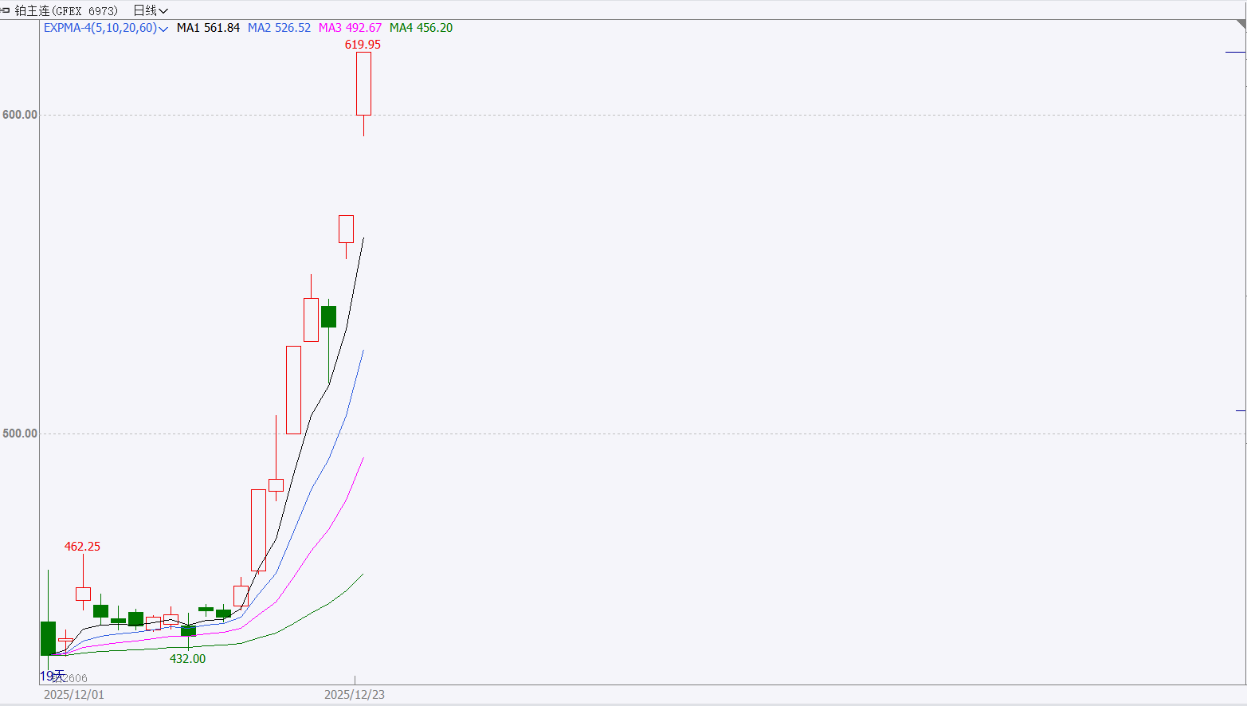Click the 600.00 price axis label
1247x706 pixels.
(20, 115)
